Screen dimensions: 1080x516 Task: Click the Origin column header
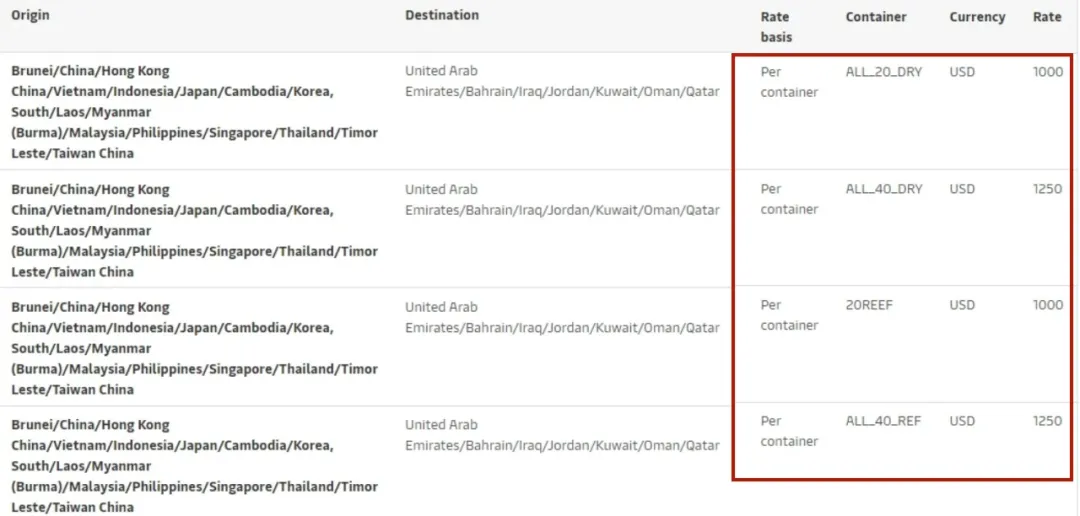tap(30, 15)
